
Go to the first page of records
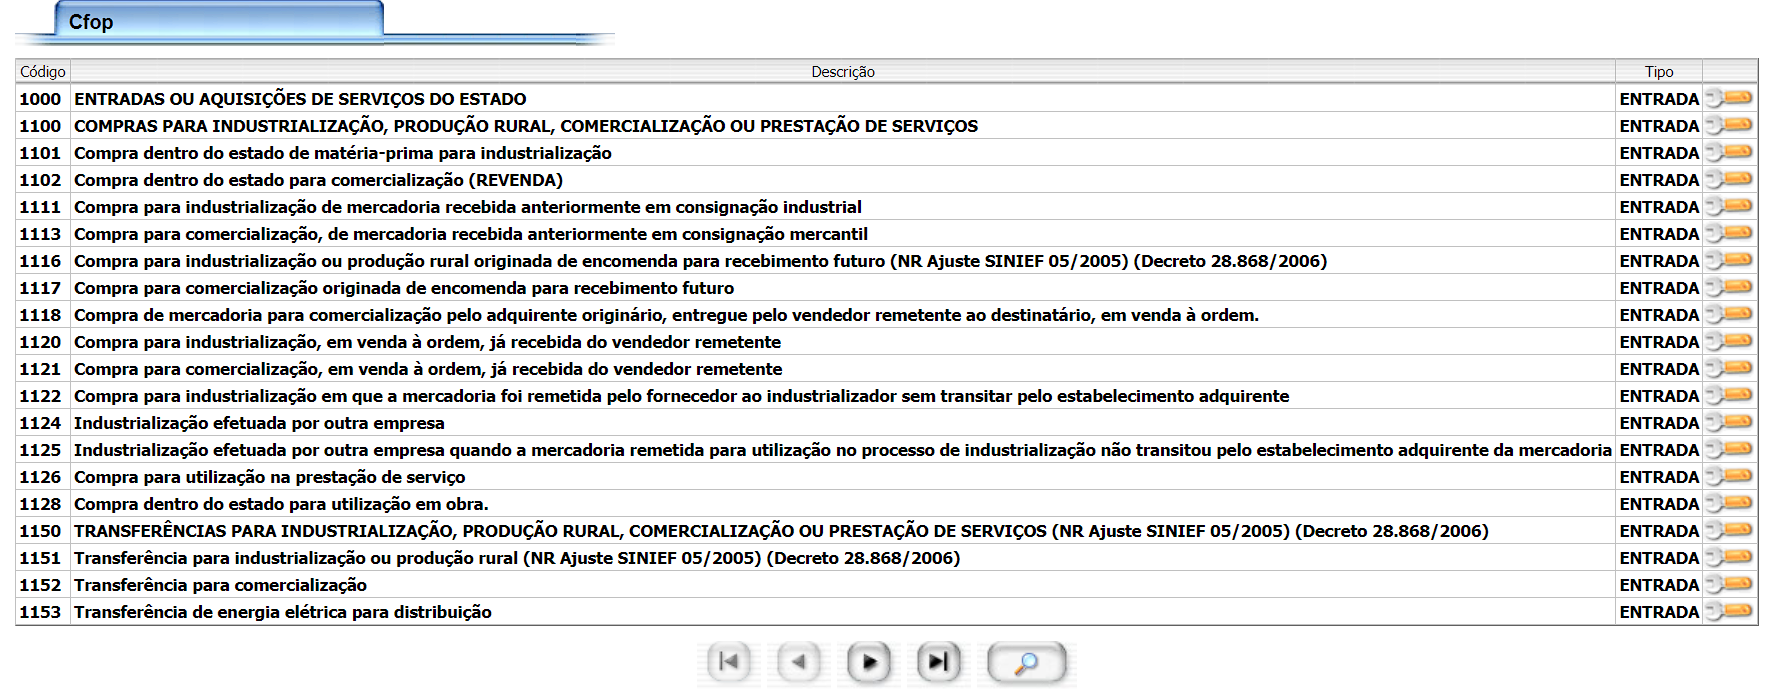(728, 662)
